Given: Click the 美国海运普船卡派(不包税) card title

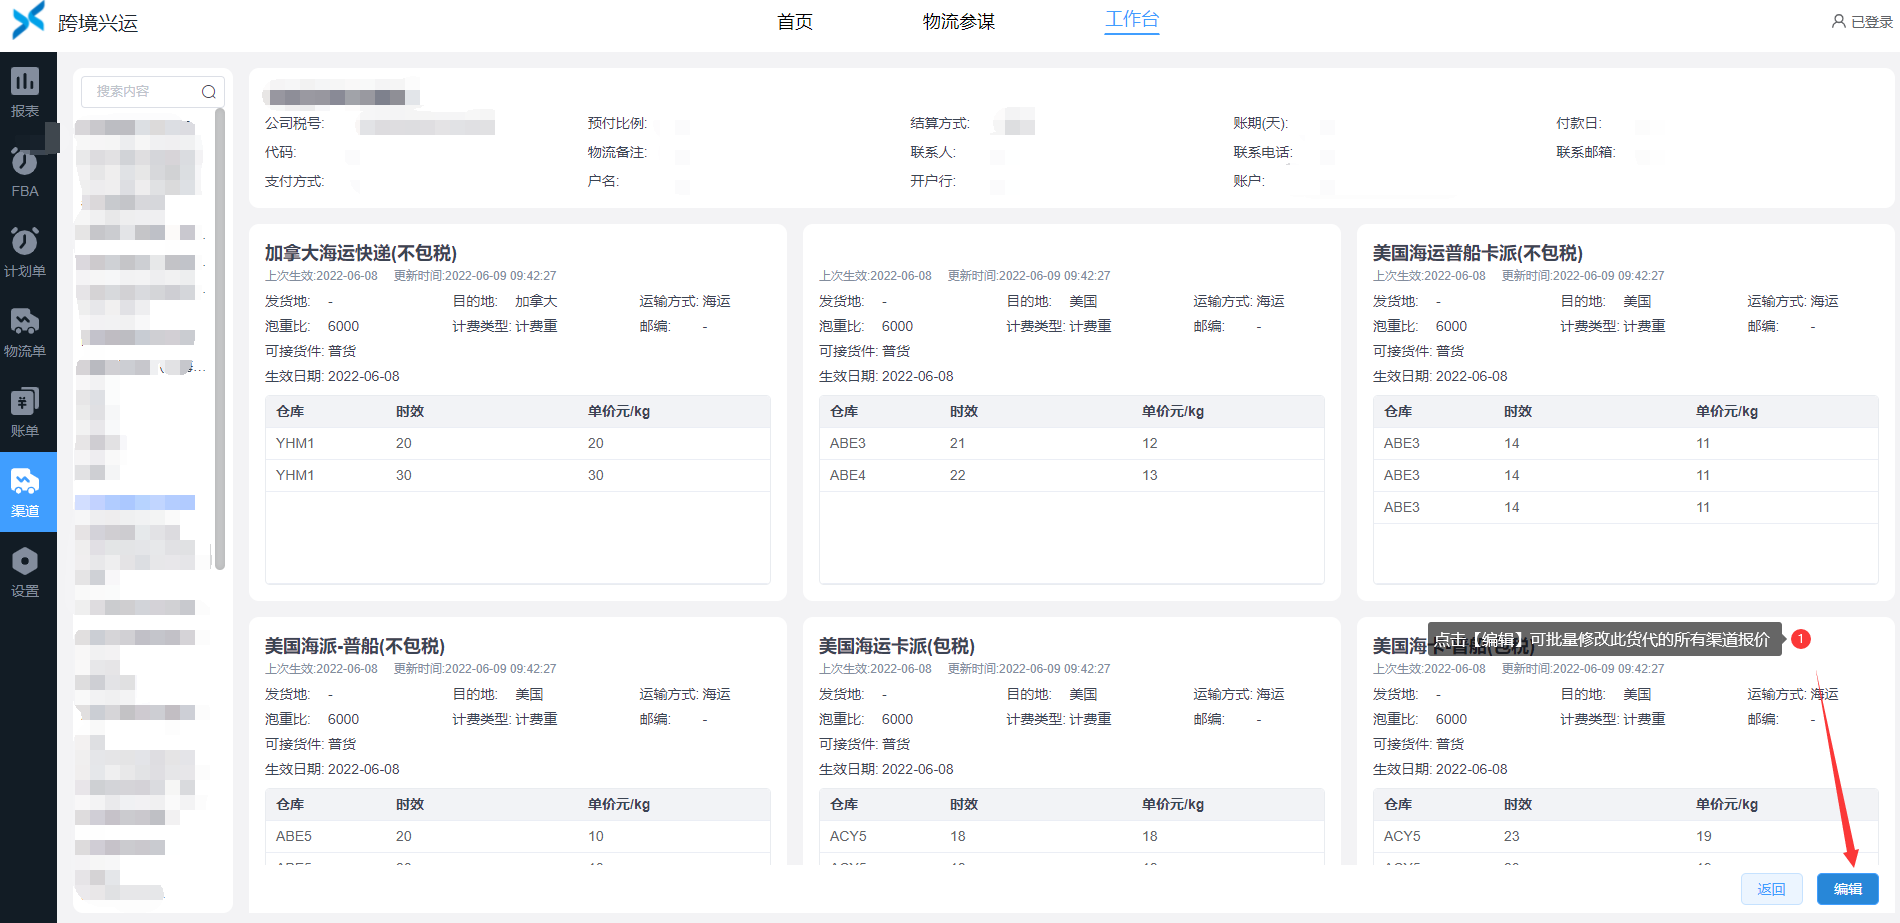Looking at the screenshot, I should [1478, 253].
